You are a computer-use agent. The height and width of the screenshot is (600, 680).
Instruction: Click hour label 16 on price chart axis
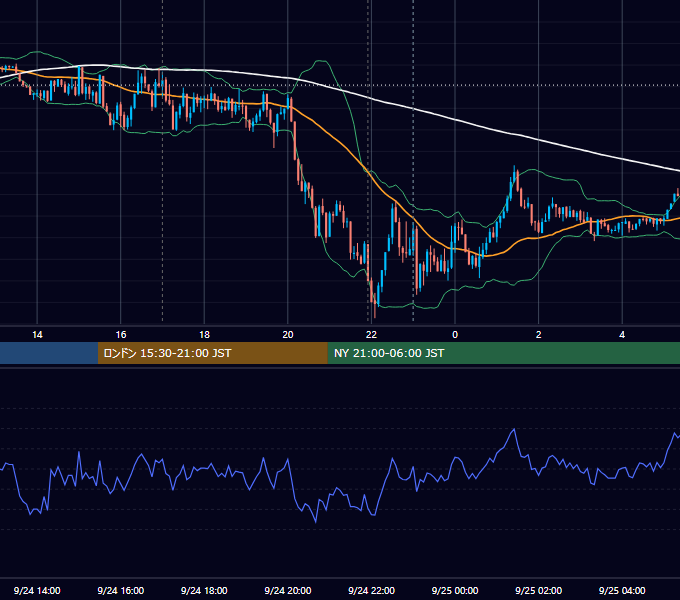coord(121,335)
